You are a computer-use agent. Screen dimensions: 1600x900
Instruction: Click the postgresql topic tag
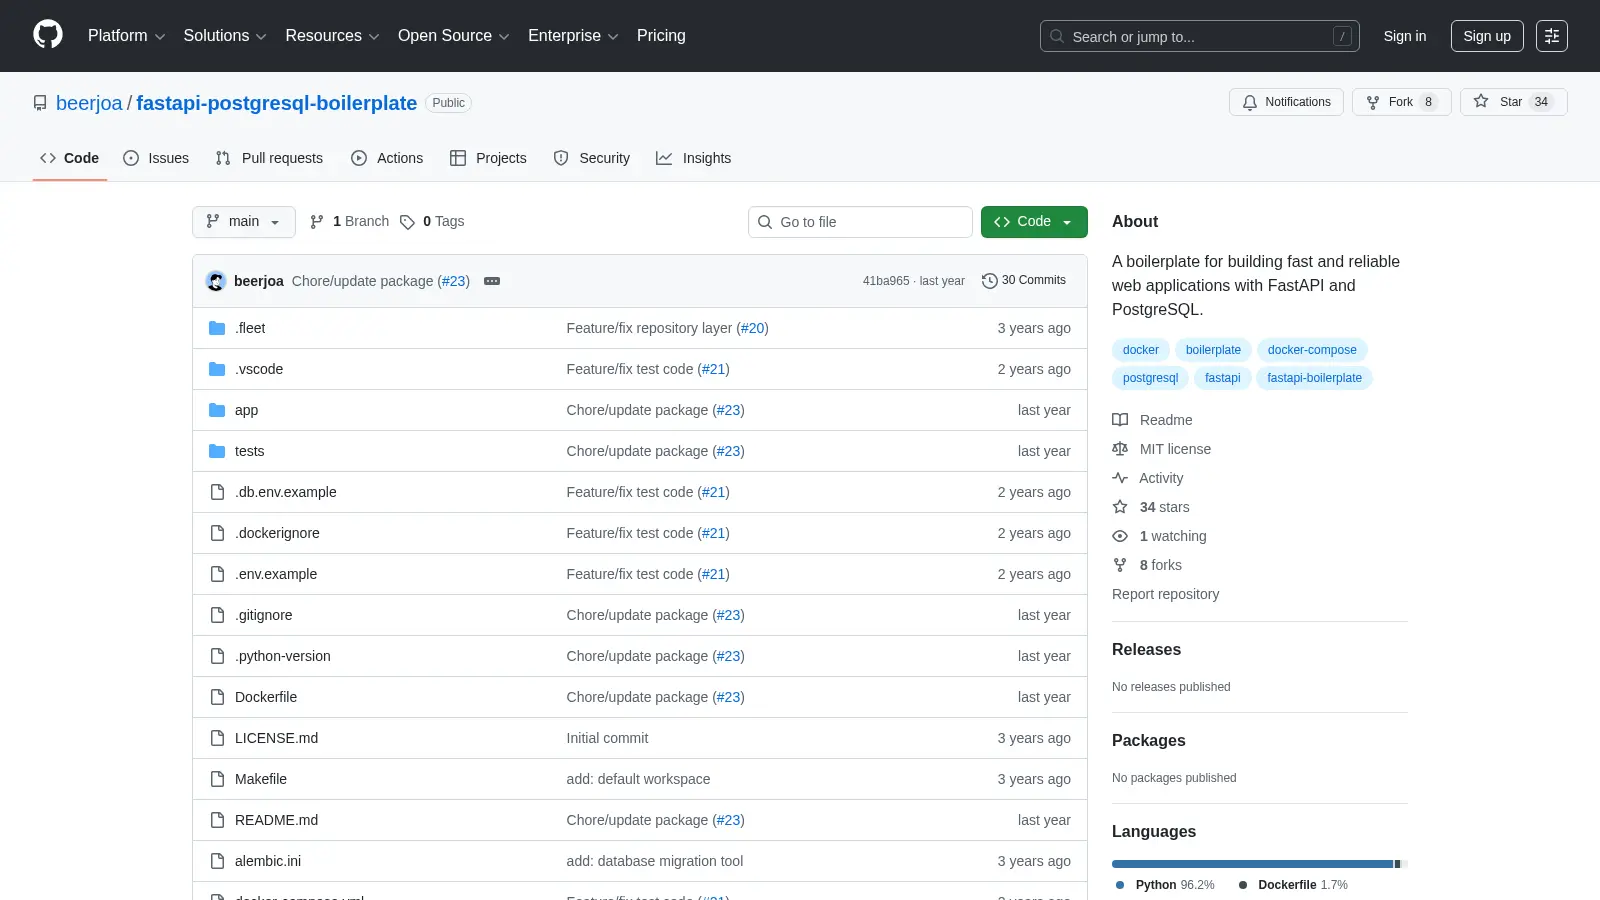pyautogui.click(x=1150, y=378)
